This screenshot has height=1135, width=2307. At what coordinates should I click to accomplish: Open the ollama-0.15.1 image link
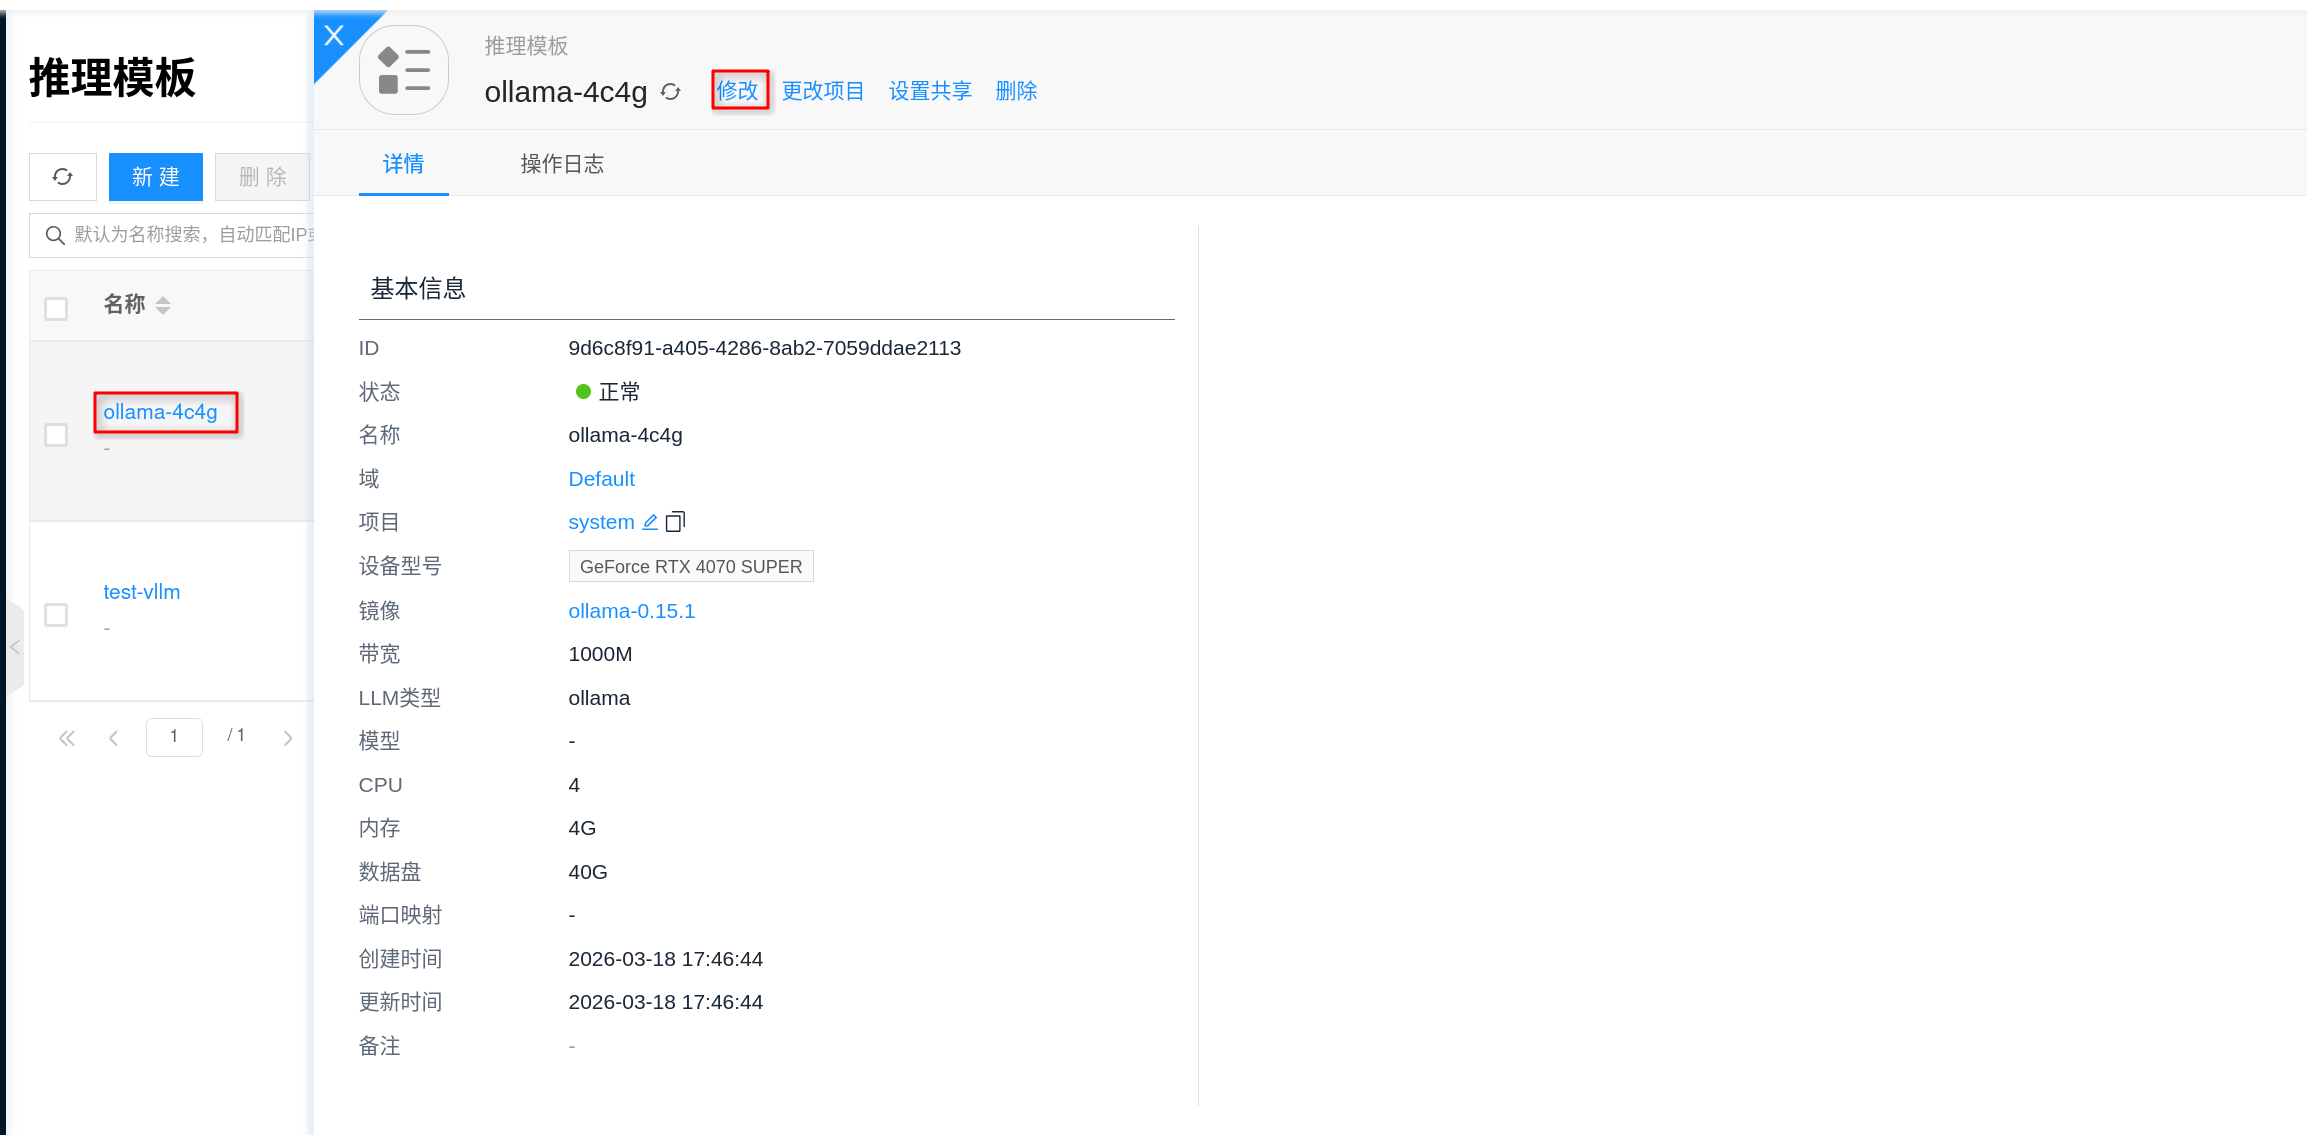631,611
